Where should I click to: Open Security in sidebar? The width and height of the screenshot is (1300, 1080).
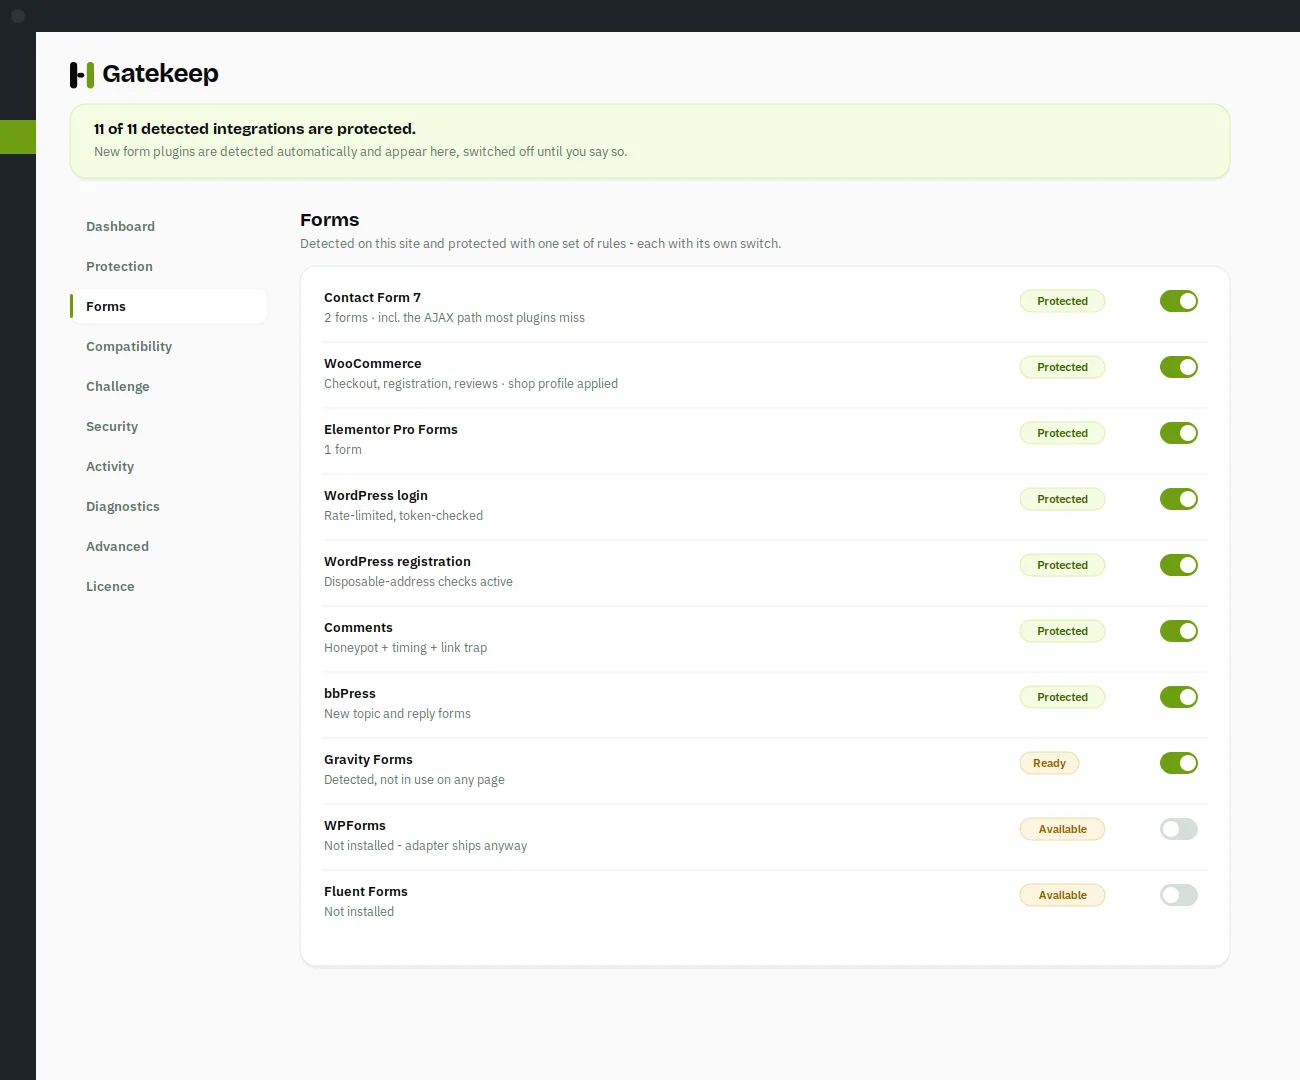pyautogui.click(x=168, y=426)
